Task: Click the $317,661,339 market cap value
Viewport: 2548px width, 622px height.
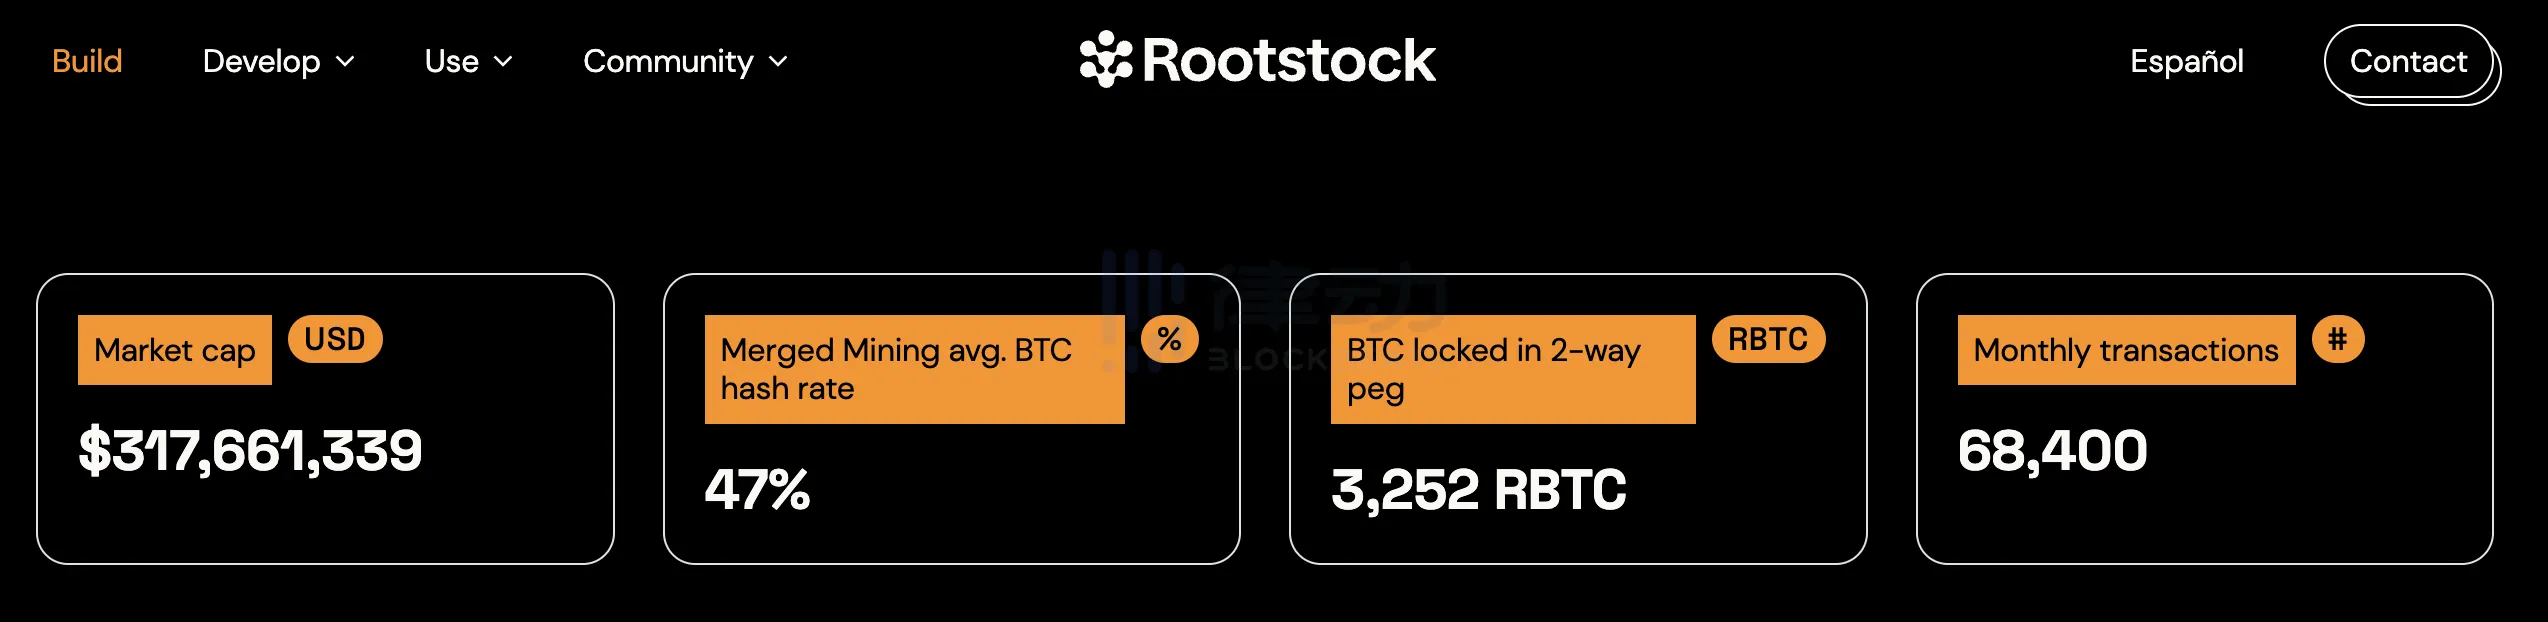Action: (250, 450)
